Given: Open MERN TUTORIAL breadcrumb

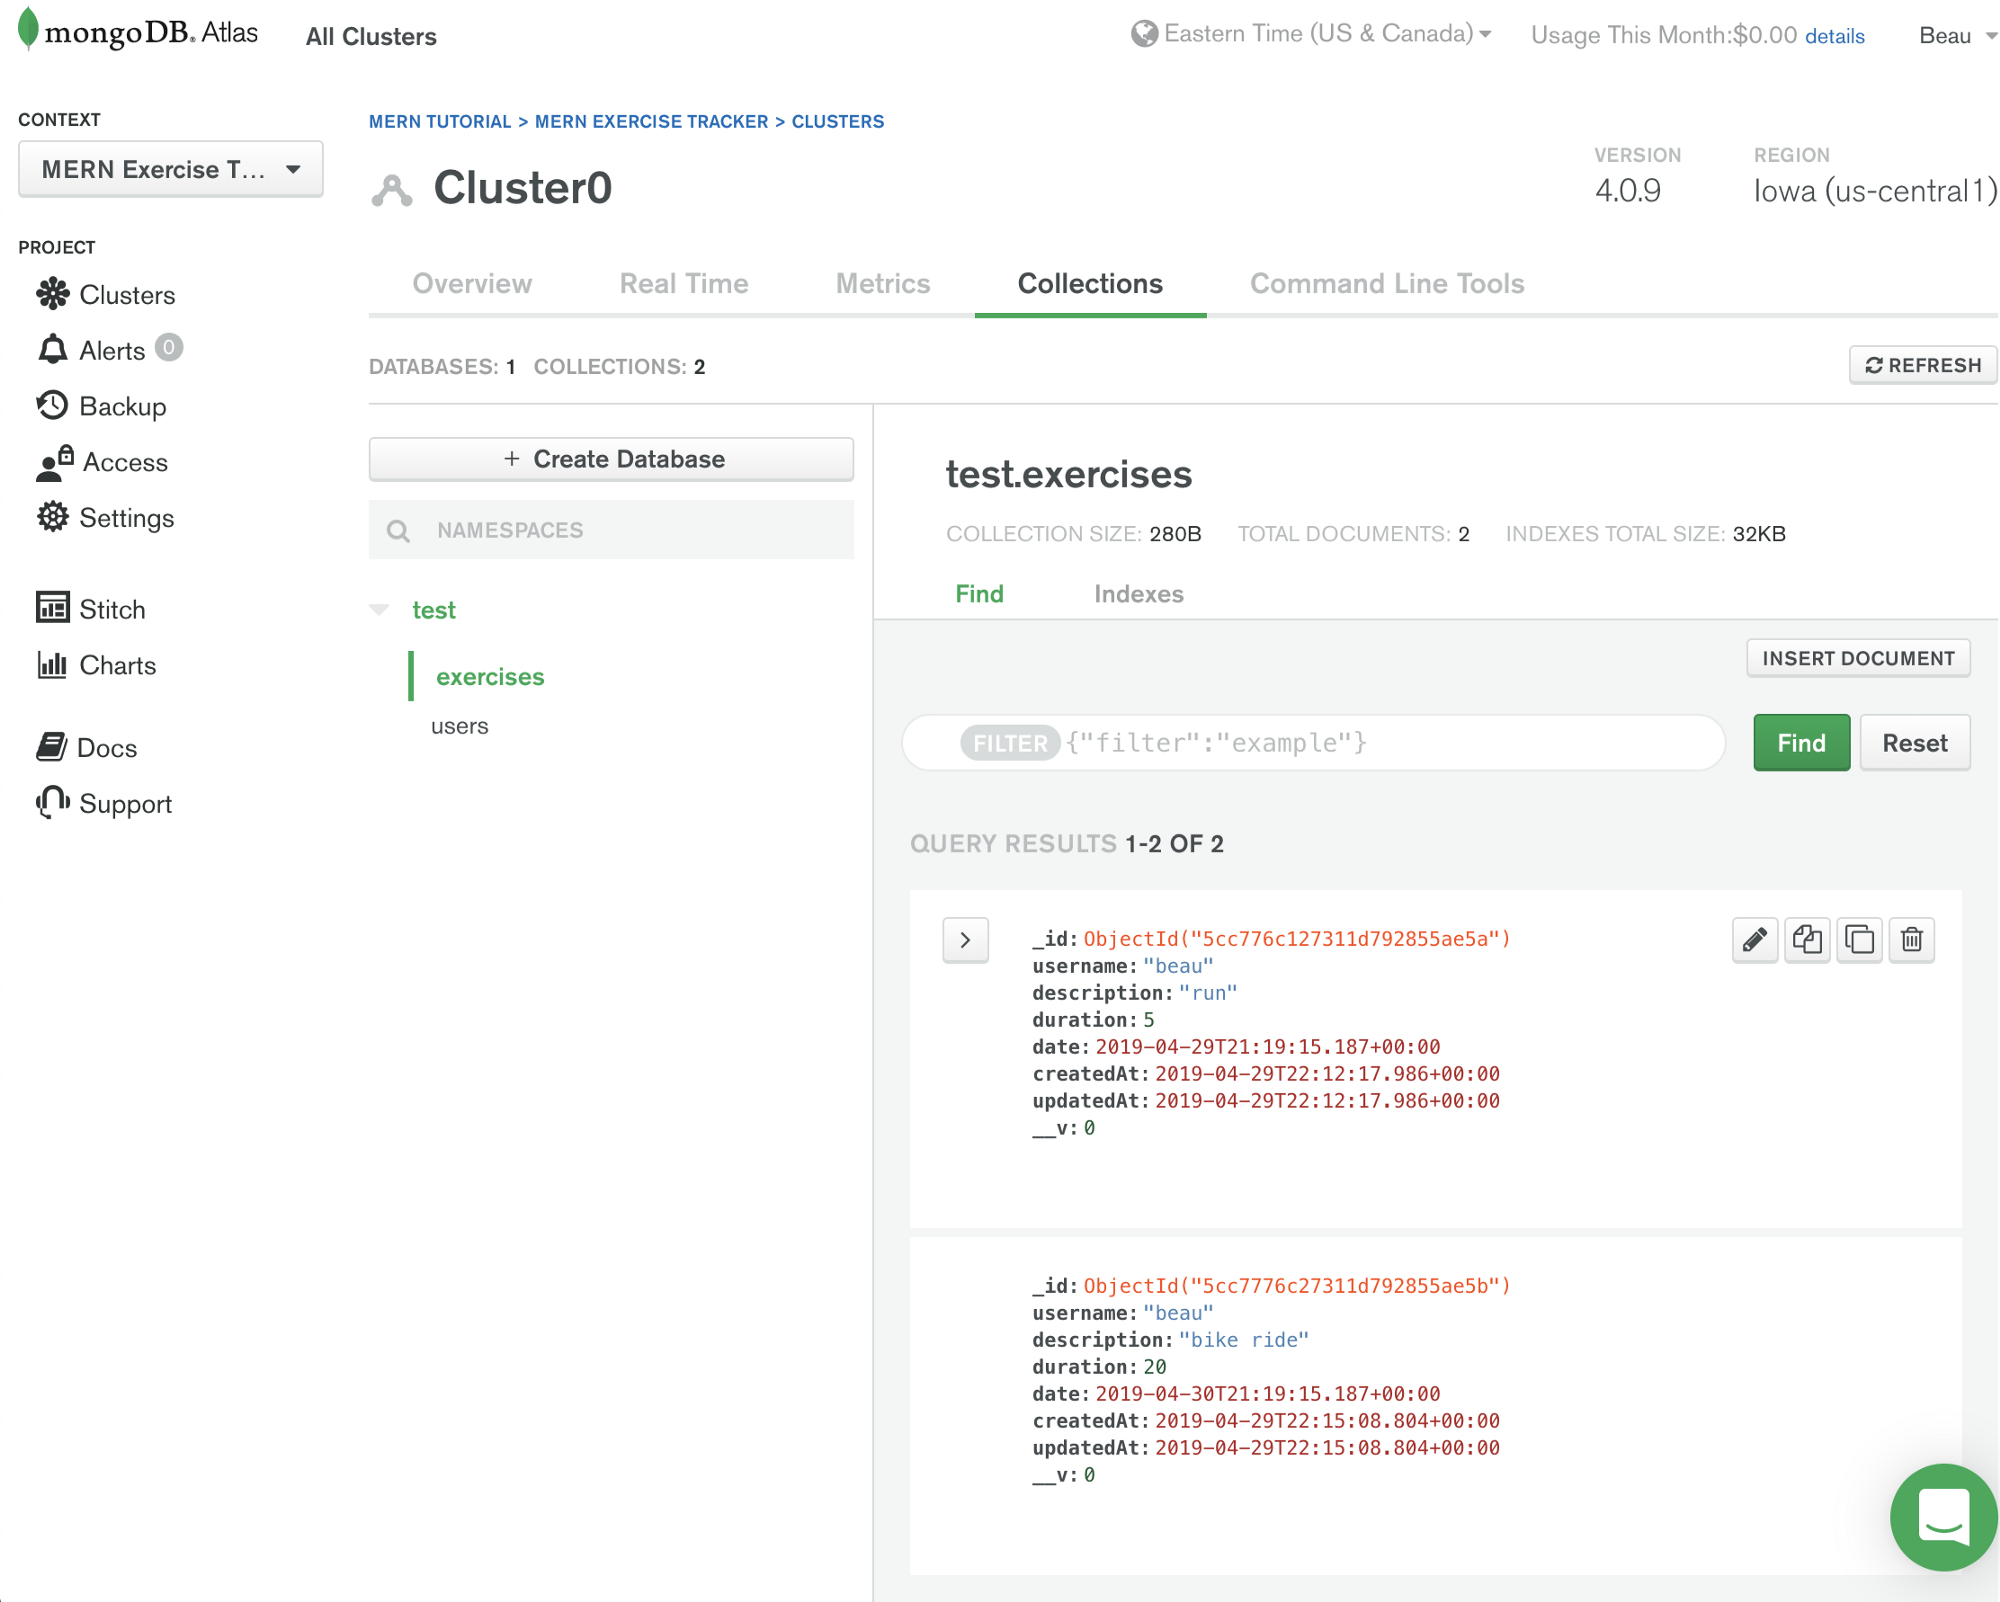Looking at the screenshot, I should click(x=440, y=121).
